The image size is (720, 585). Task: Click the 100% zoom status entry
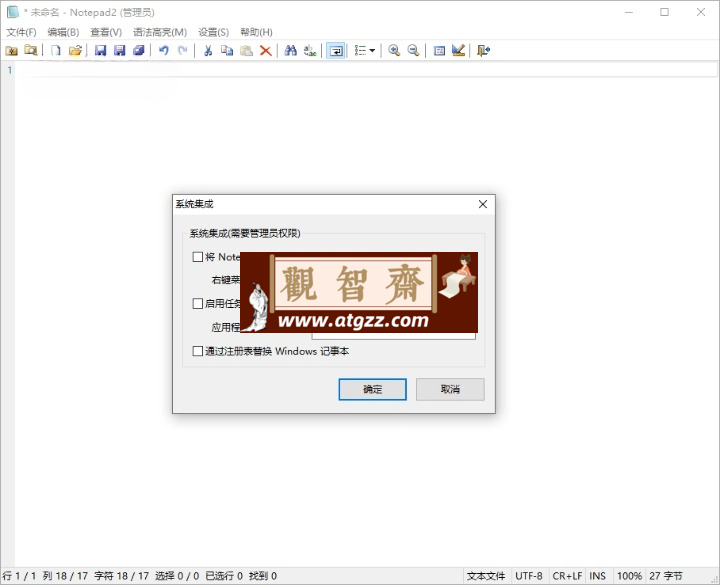[629, 576]
